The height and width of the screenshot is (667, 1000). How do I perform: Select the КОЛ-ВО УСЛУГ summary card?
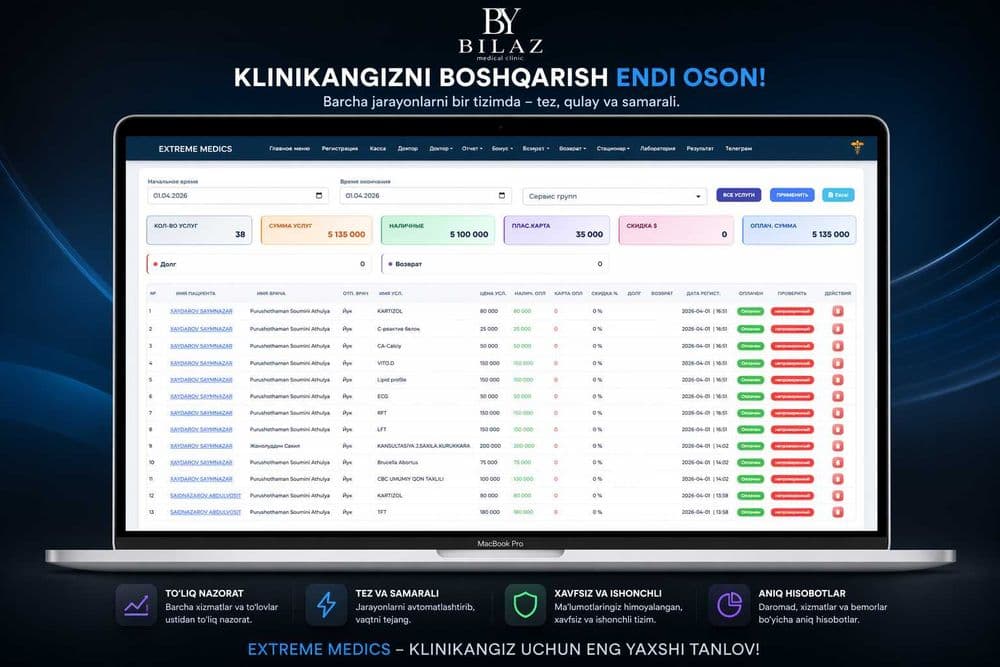[x=199, y=230]
